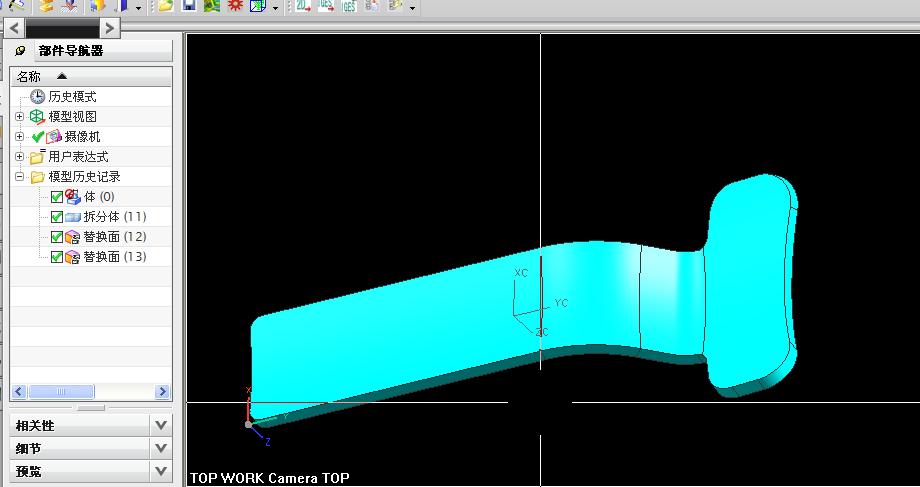Click the navigator scrollbar left arrow

coord(19,392)
